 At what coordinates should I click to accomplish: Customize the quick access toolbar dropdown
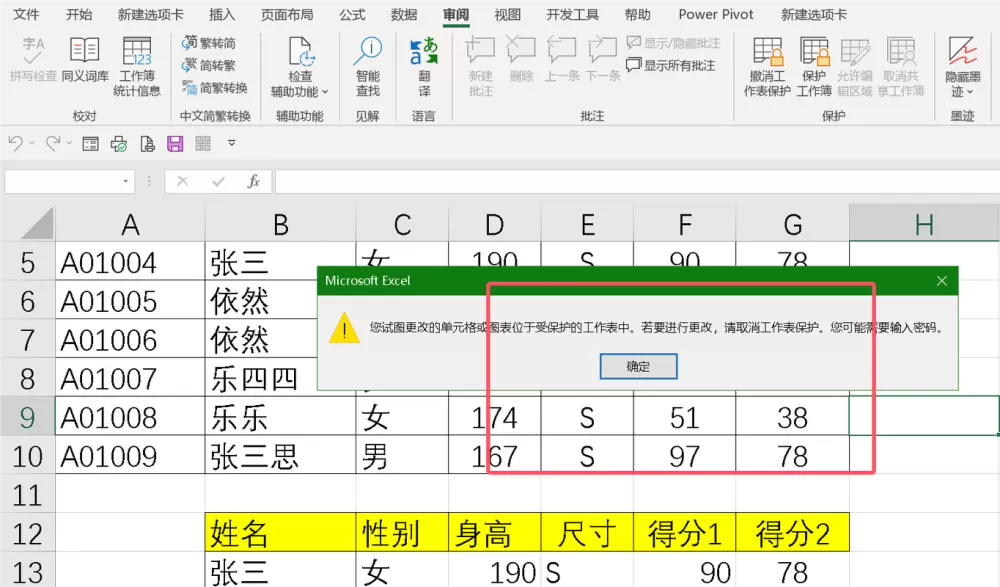tap(232, 144)
